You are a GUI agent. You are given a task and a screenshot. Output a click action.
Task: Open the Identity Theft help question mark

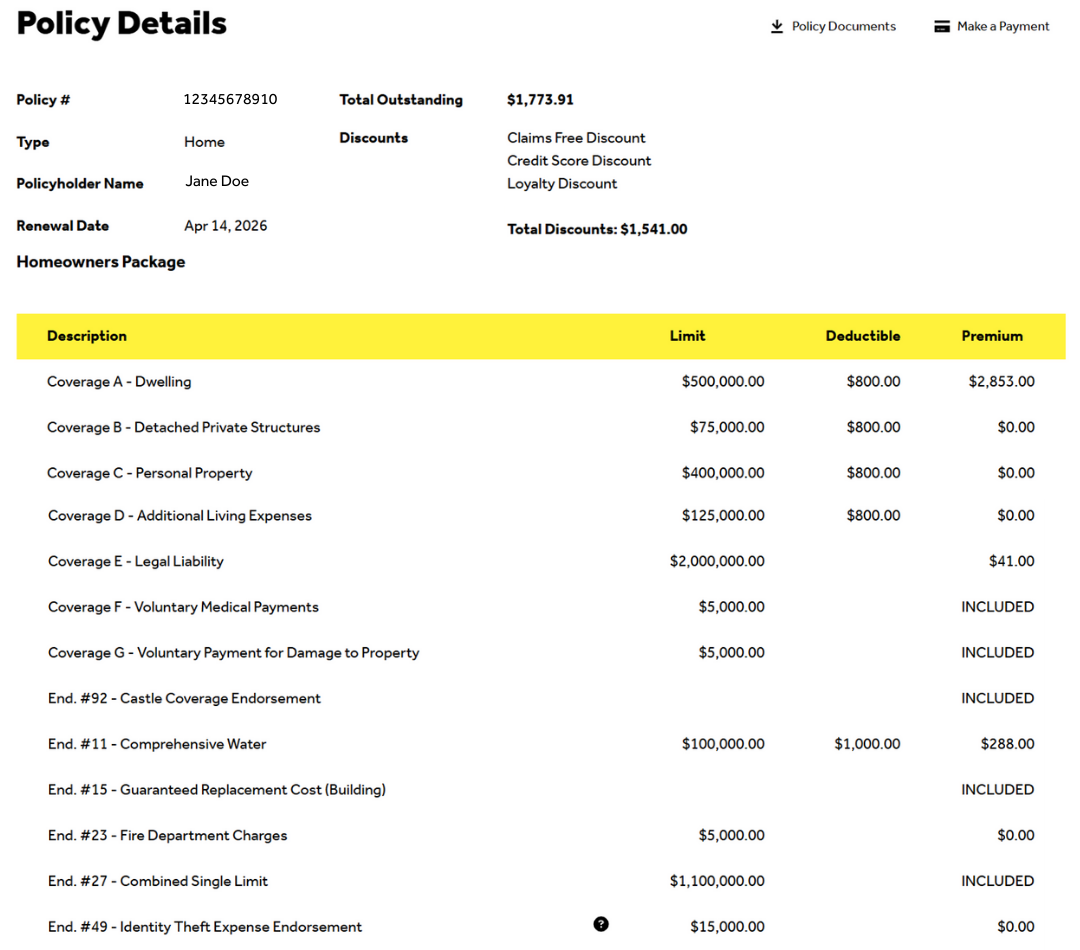point(600,924)
